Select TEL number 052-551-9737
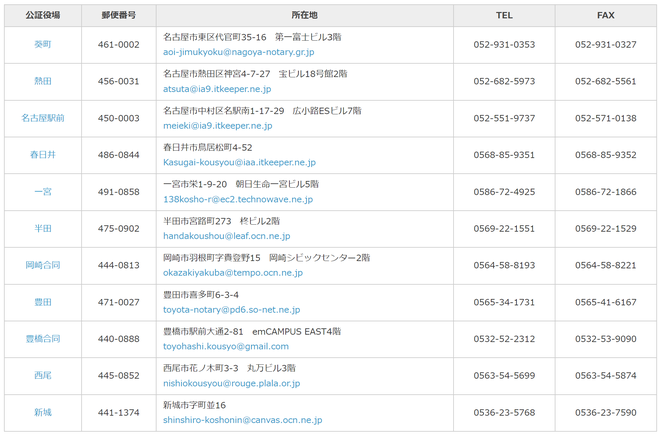Image resolution: width=660 pixels, height=436 pixels. [504, 118]
